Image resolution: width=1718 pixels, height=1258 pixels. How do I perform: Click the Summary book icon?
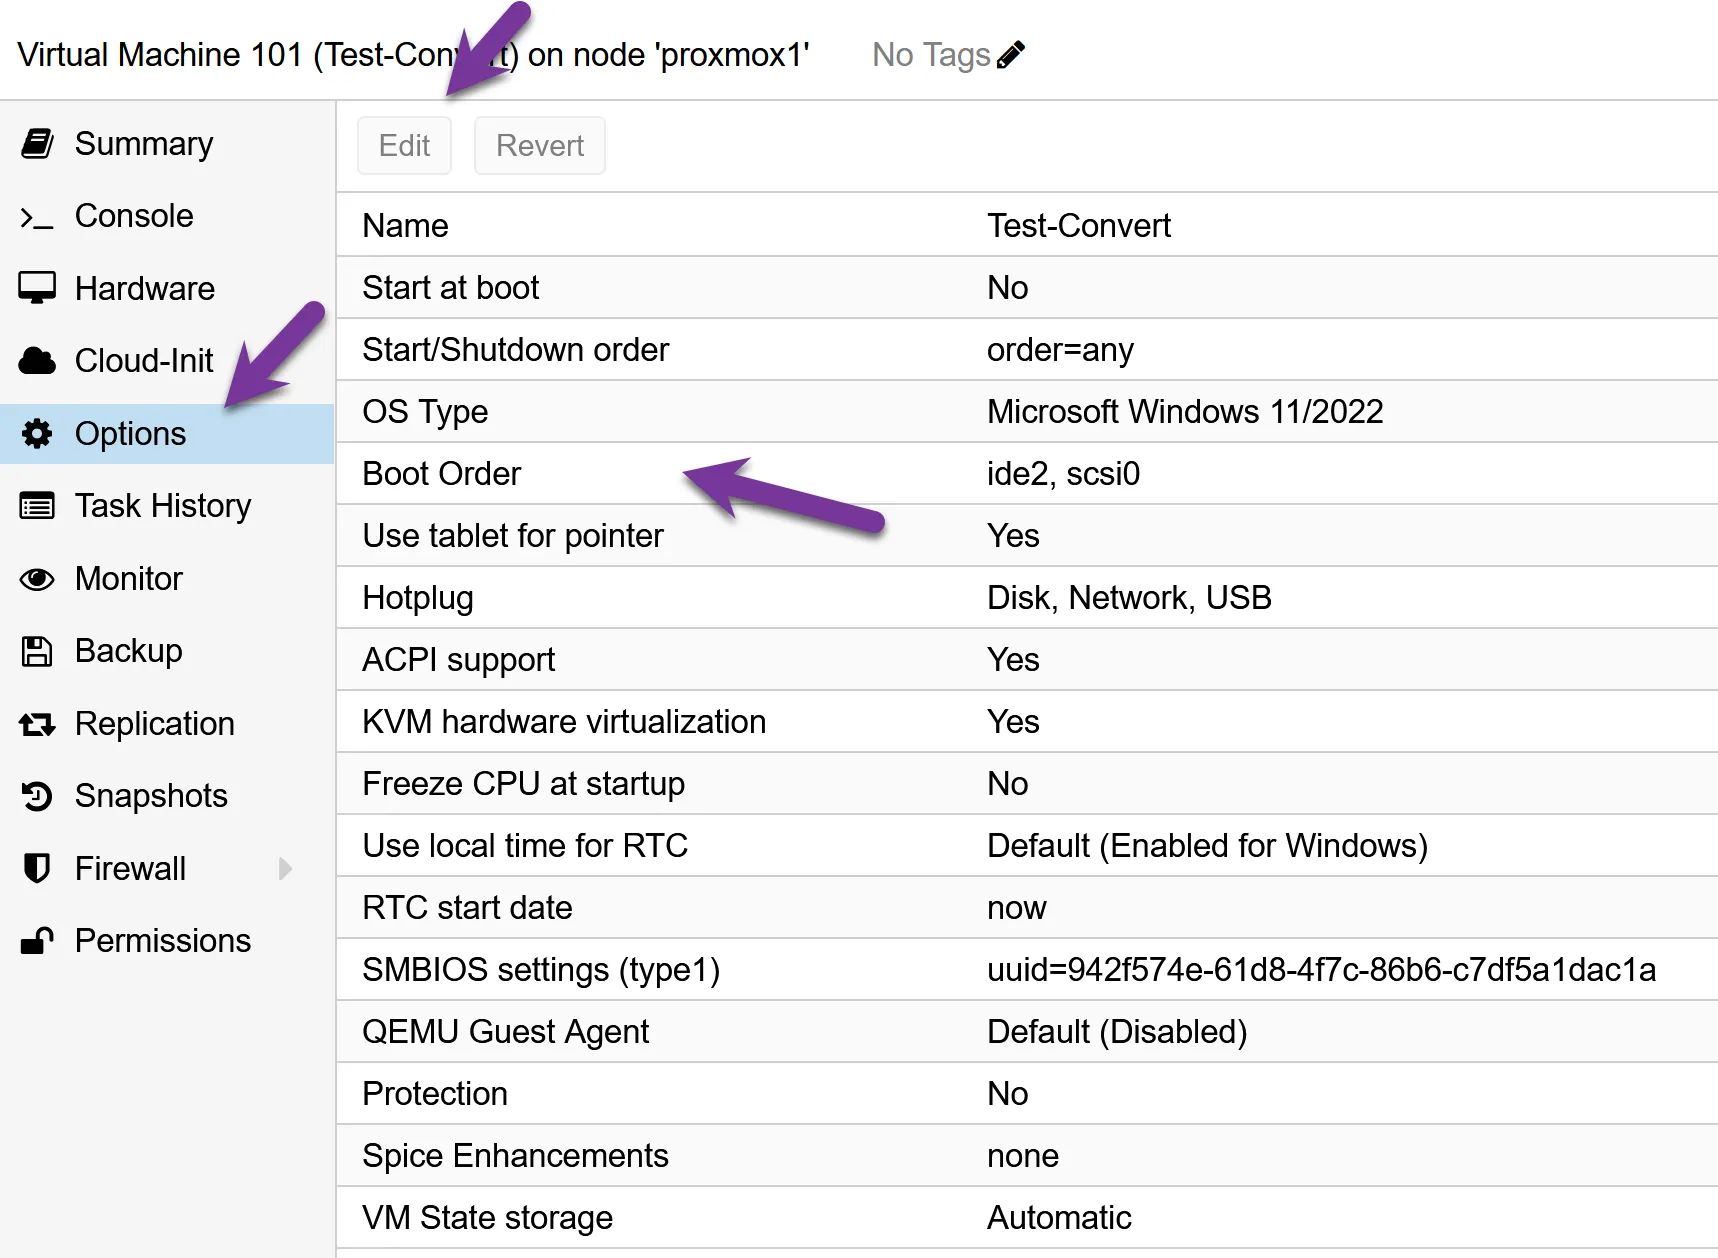(37, 144)
